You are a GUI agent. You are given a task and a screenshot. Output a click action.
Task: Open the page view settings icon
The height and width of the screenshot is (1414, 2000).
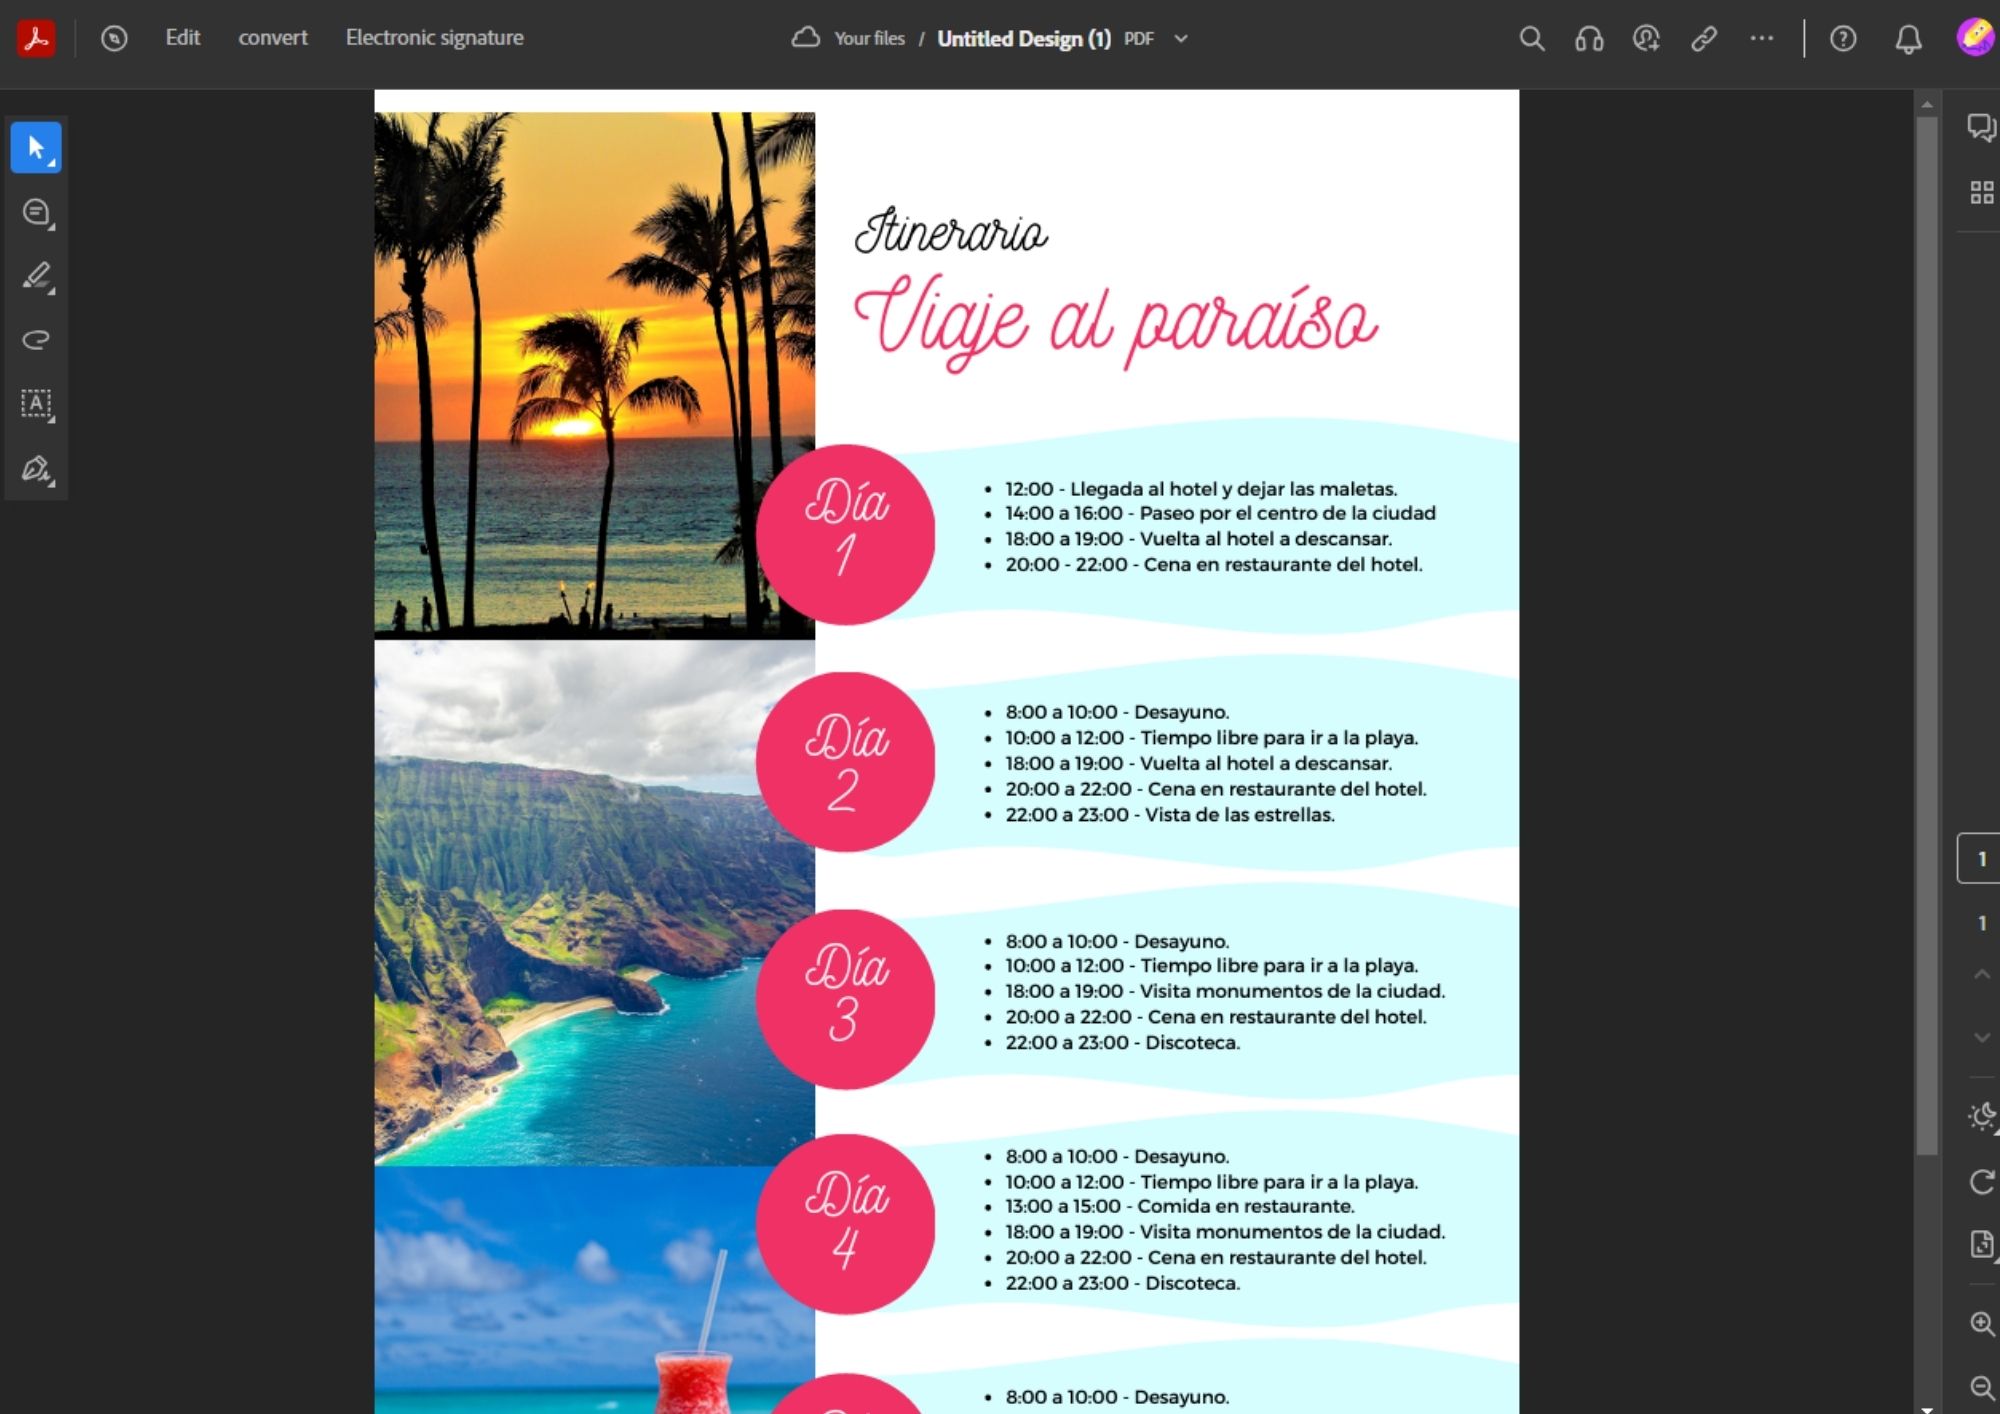(1982, 1244)
